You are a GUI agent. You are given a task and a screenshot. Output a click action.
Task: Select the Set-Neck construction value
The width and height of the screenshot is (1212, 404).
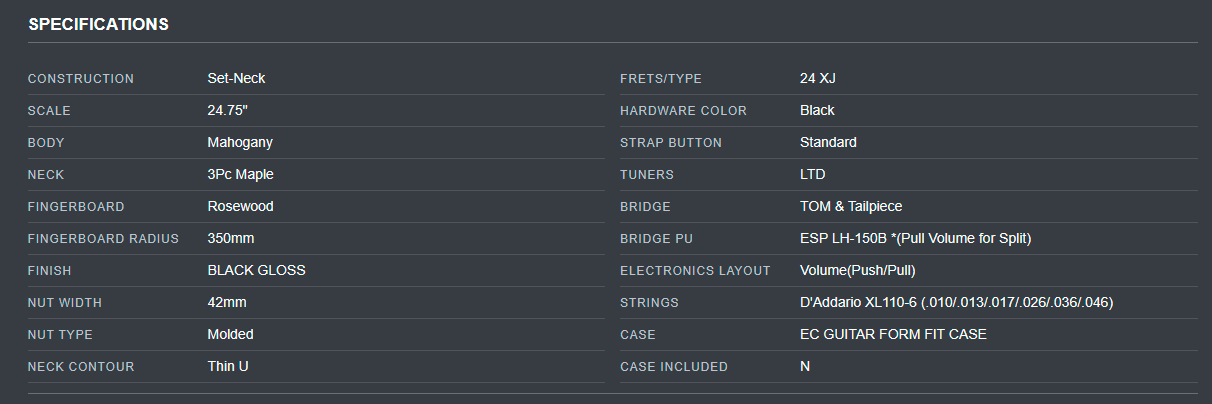236,78
